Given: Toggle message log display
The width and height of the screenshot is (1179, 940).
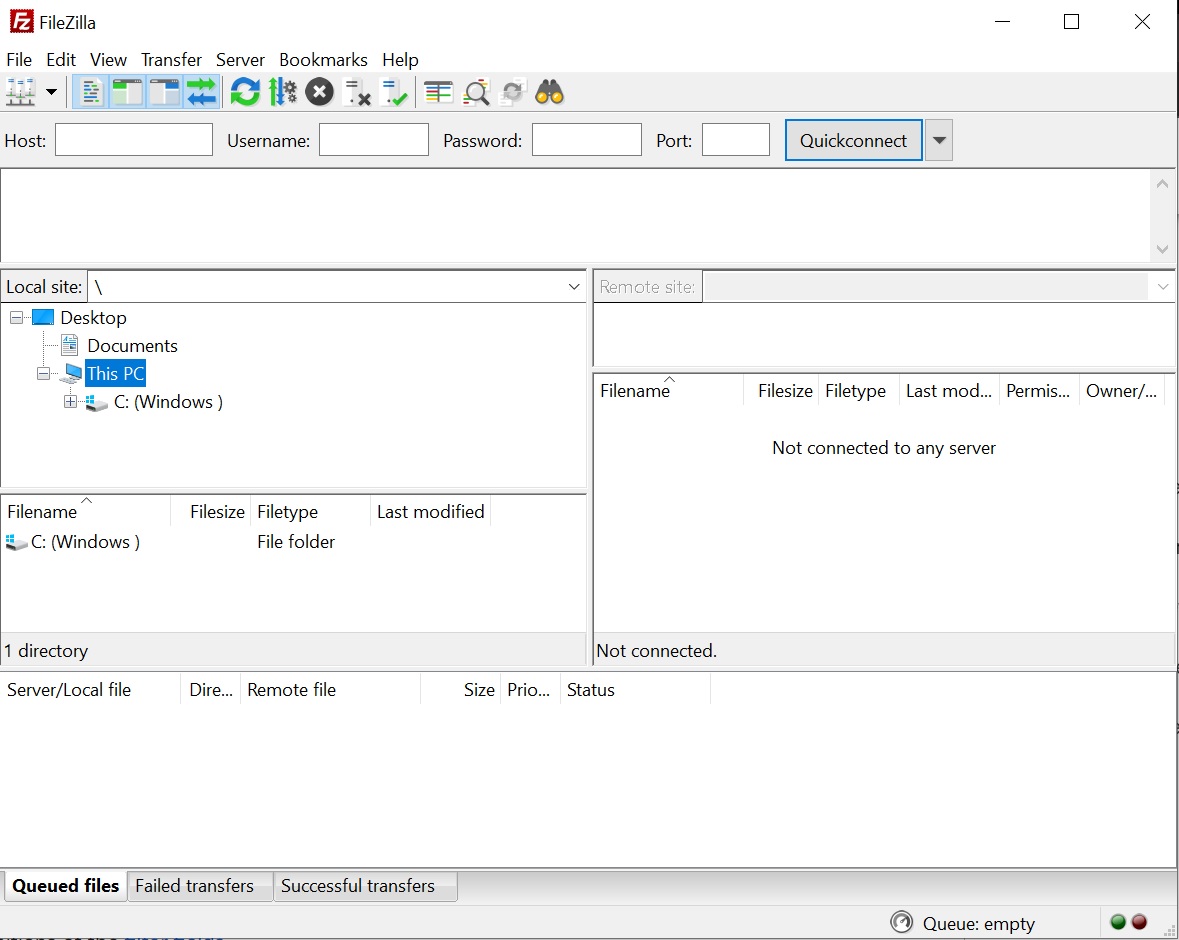Looking at the screenshot, I should pyautogui.click(x=91, y=92).
